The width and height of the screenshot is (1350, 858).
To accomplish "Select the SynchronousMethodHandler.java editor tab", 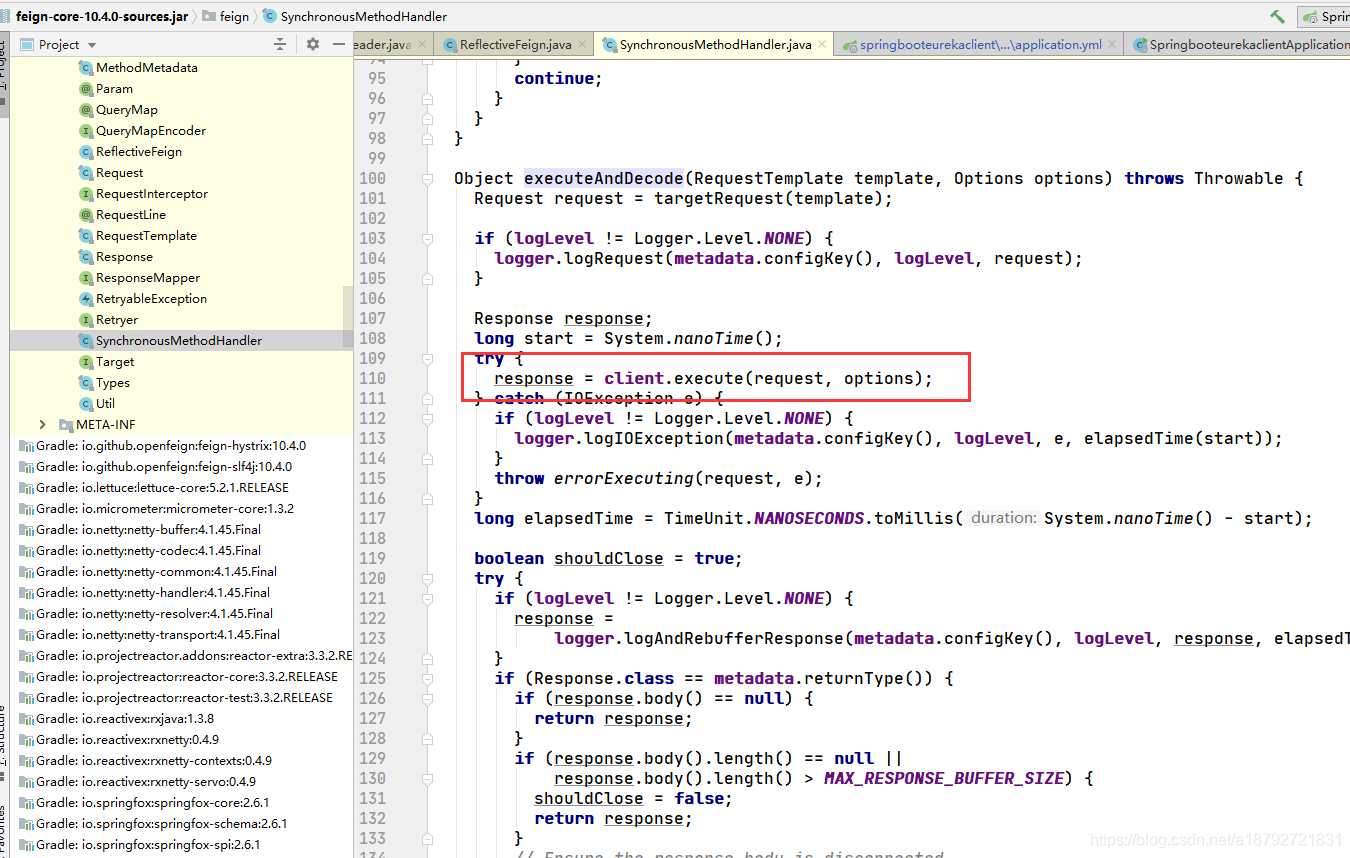I will point(715,44).
